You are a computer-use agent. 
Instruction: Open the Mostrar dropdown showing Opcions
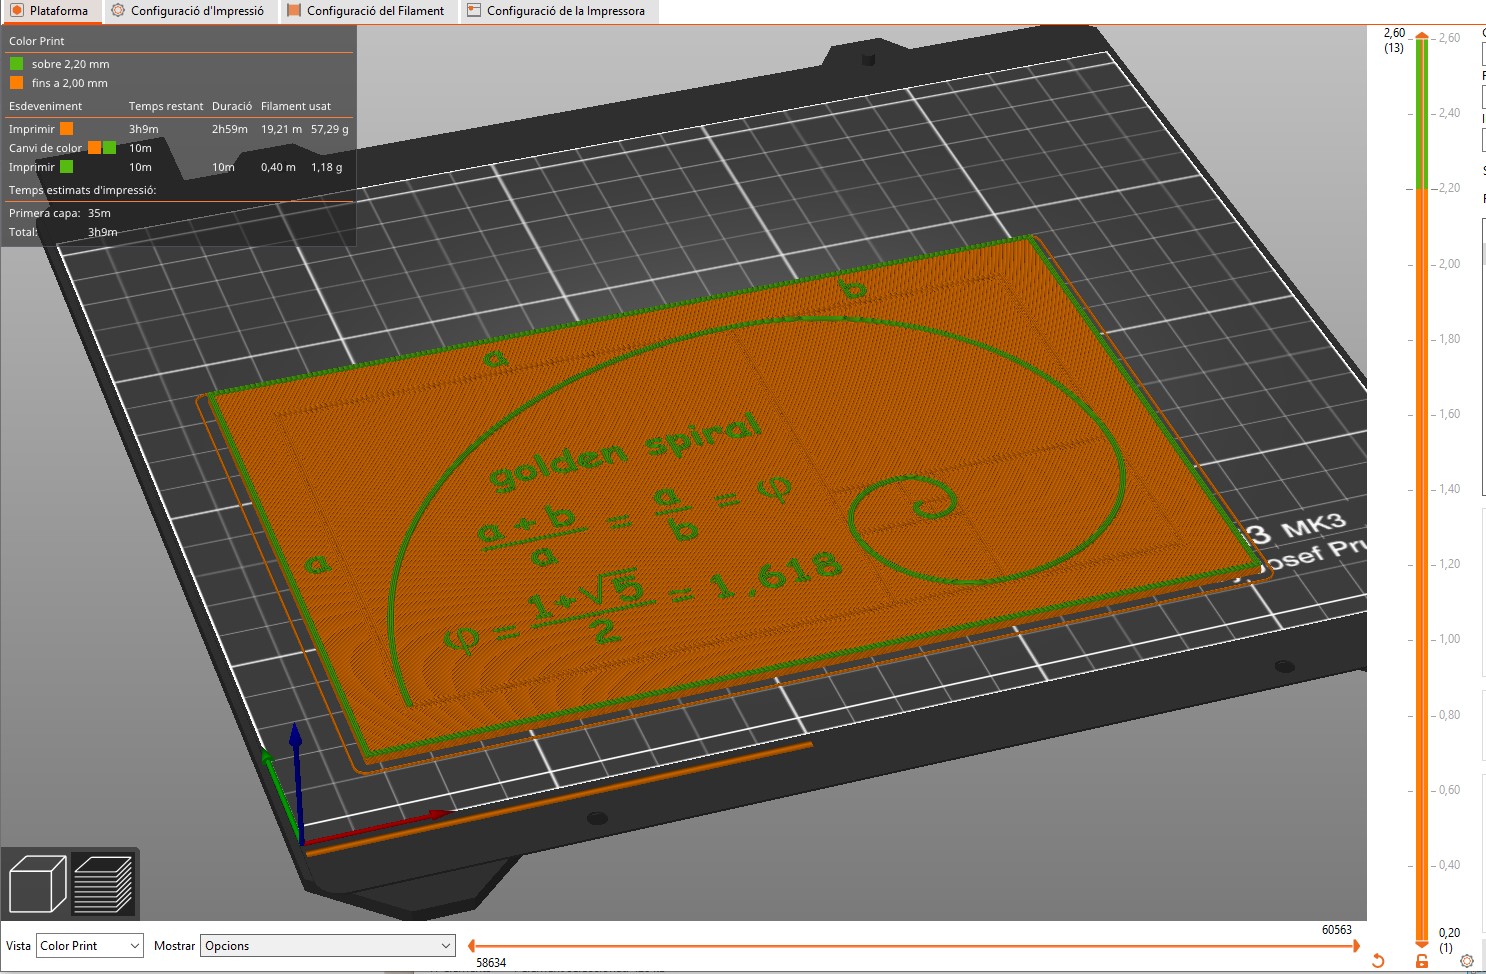point(328,945)
